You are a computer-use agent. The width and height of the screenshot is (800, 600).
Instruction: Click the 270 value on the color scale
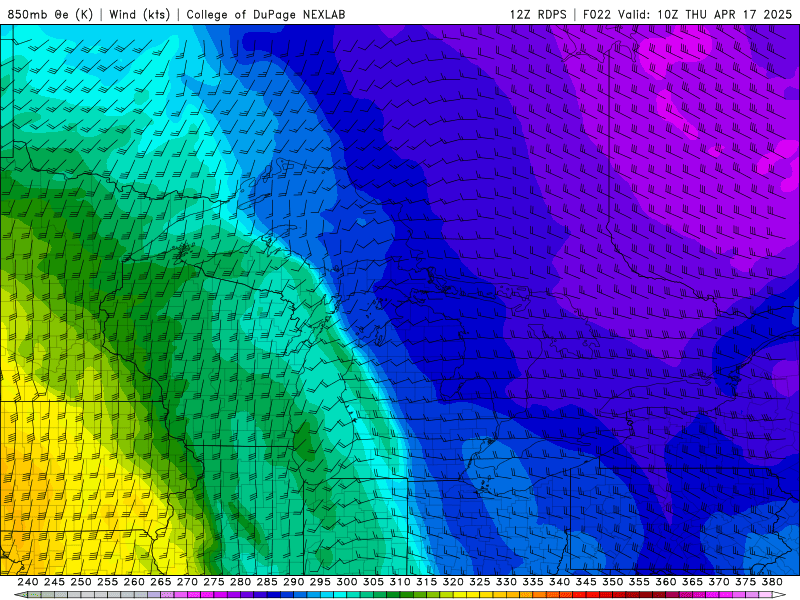187,582
